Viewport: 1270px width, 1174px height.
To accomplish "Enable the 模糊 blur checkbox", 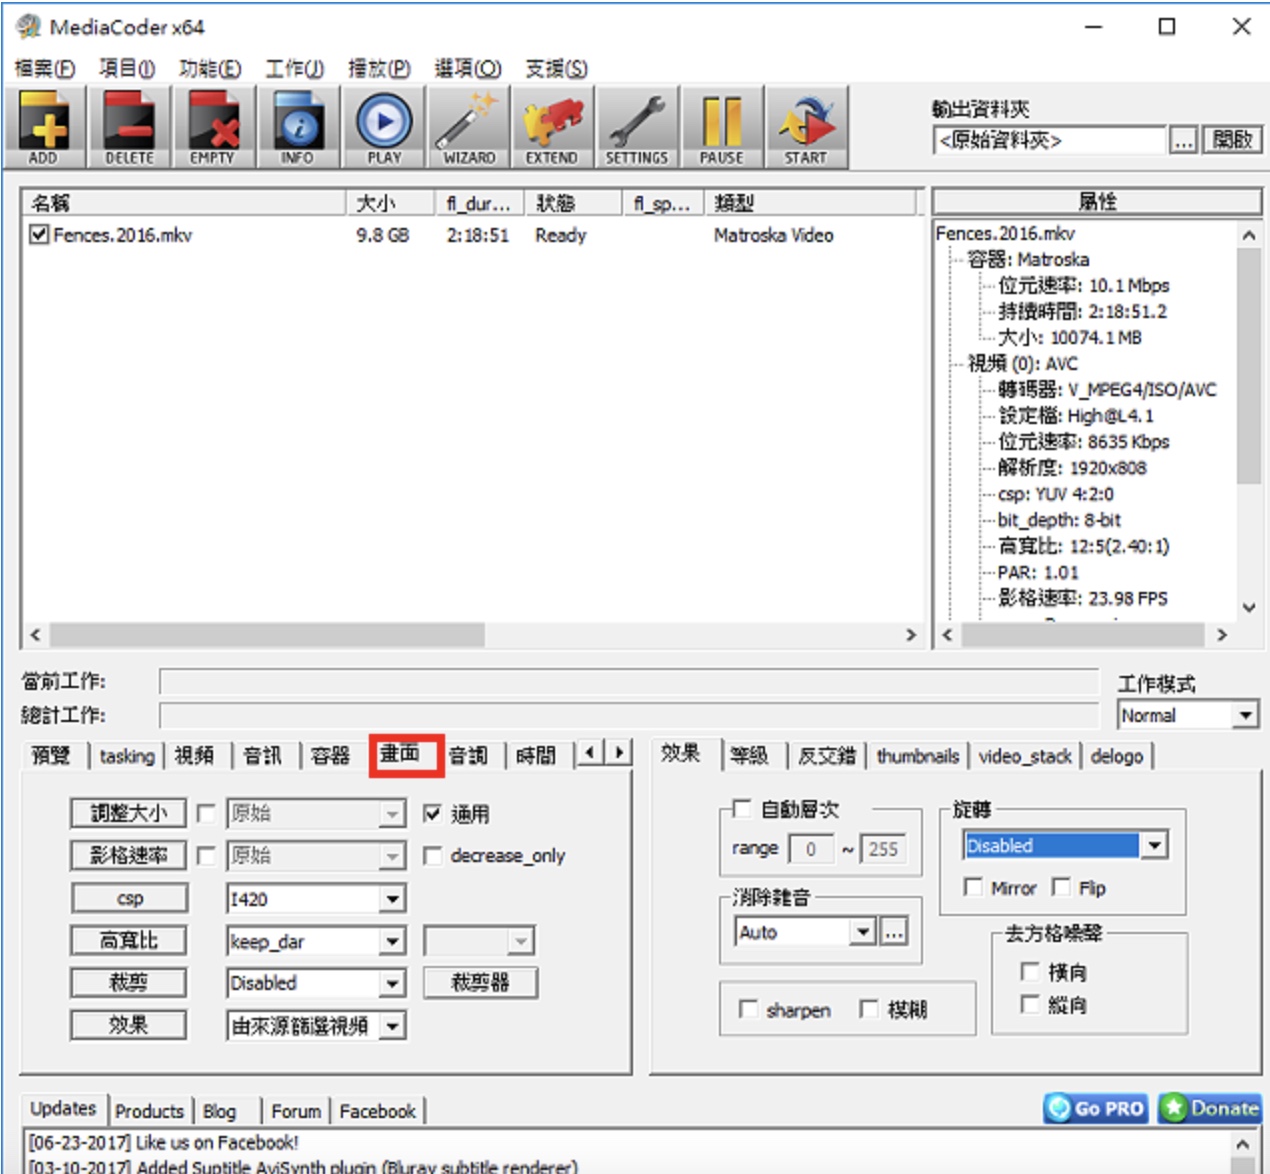I will click(869, 1009).
